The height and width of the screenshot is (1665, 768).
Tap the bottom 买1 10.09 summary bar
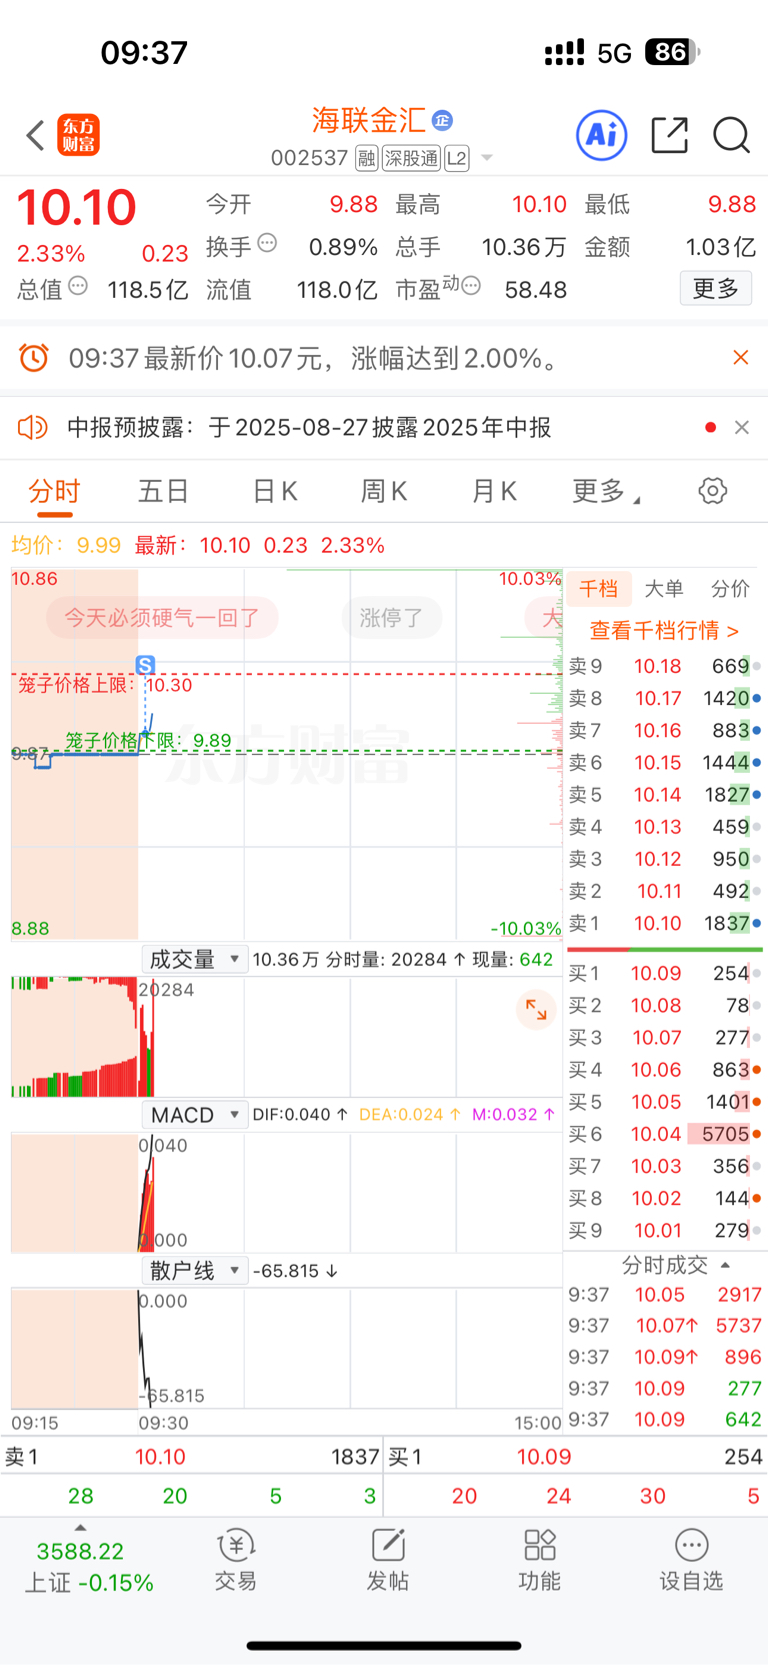pos(575,1457)
